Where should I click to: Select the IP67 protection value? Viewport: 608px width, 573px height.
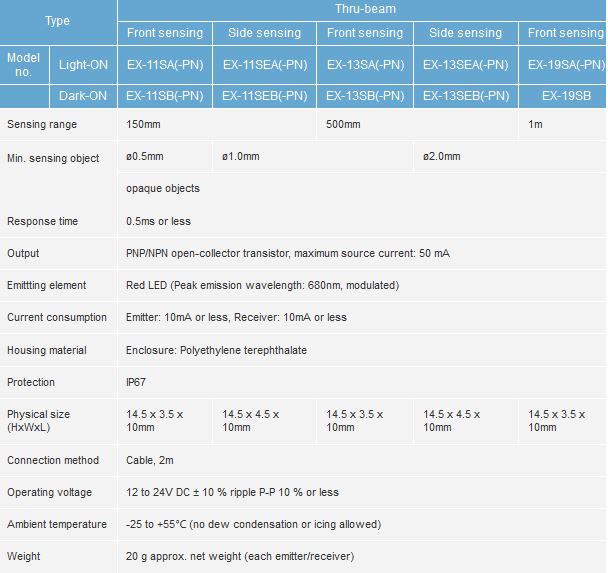point(138,382)
